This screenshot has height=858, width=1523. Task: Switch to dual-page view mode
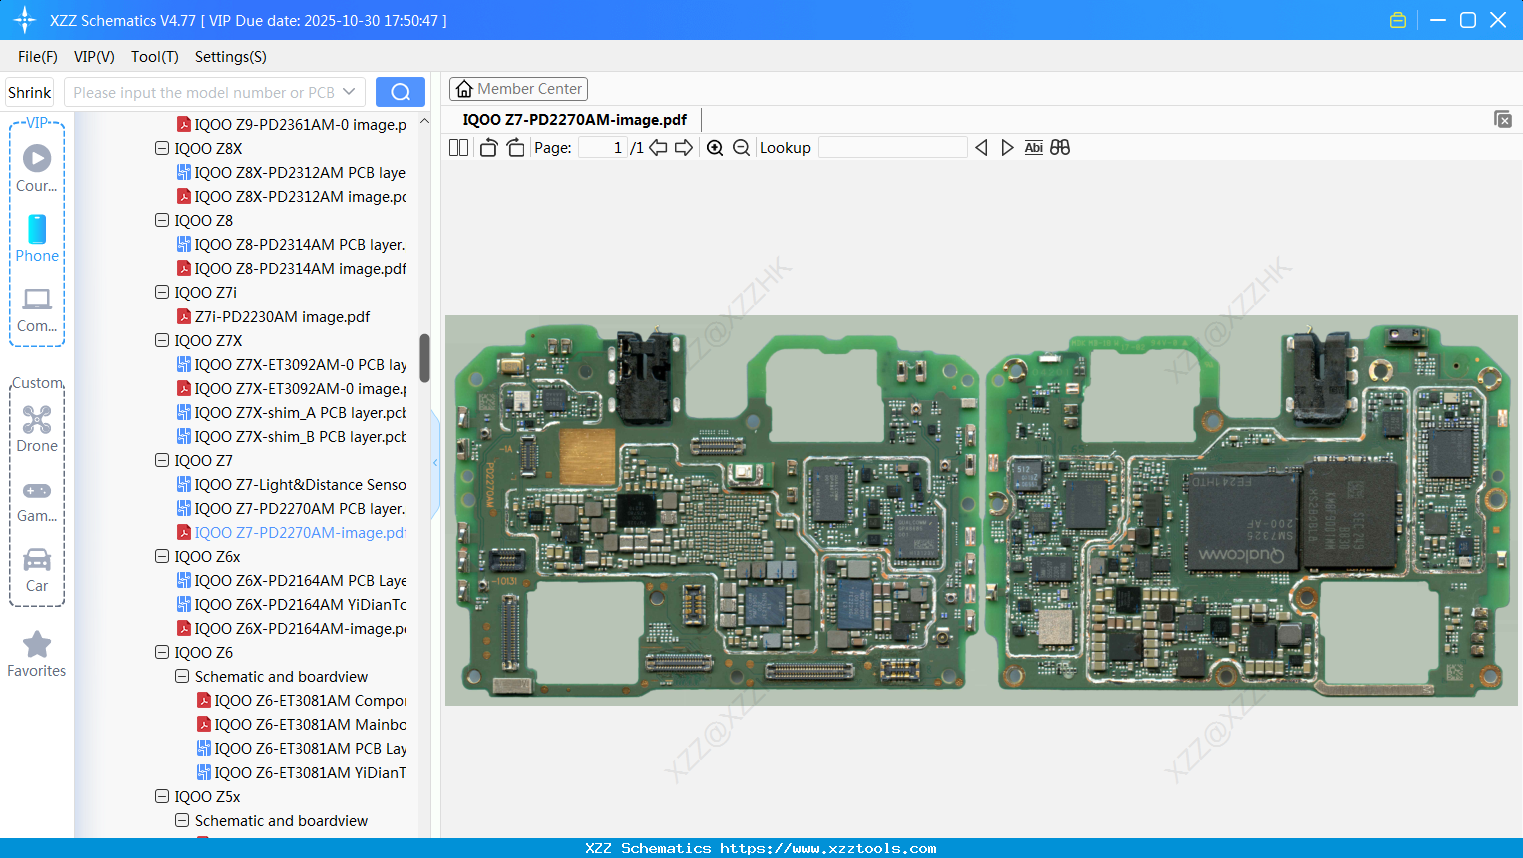pos(457,147)
